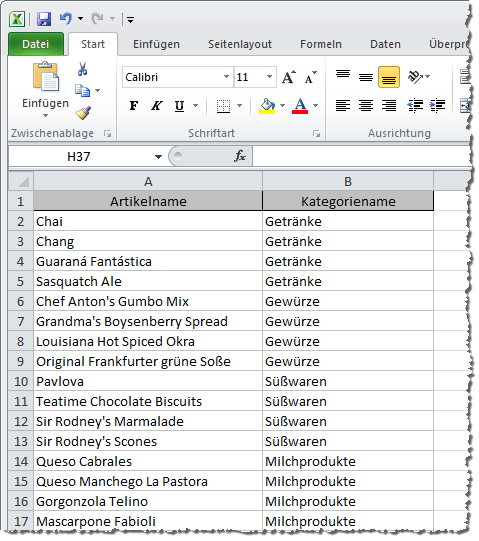Switch to the Formeln tab
Screen dimensions: 479x541
point(321,44)
